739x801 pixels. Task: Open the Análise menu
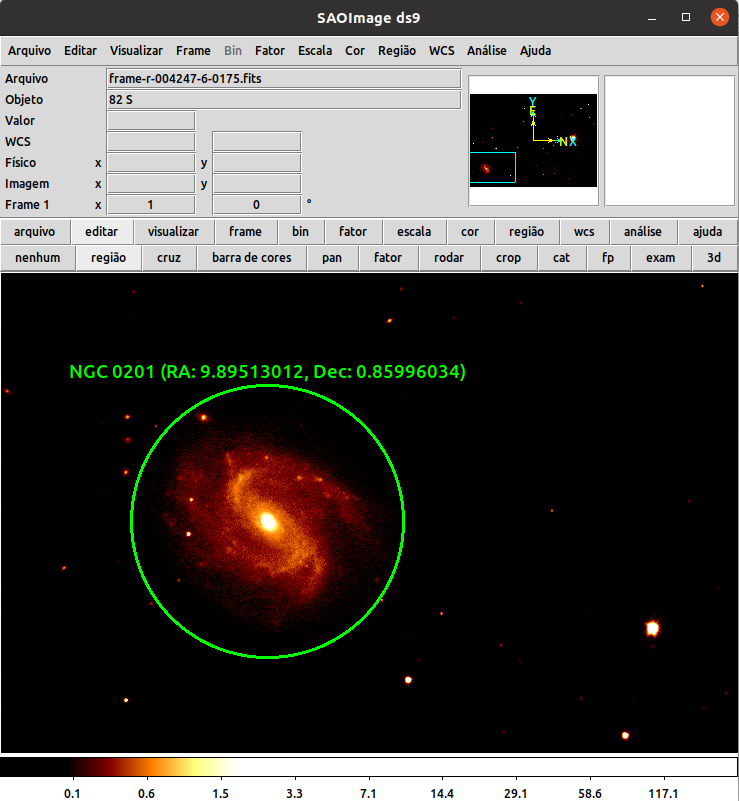click(x=486, y=50)
